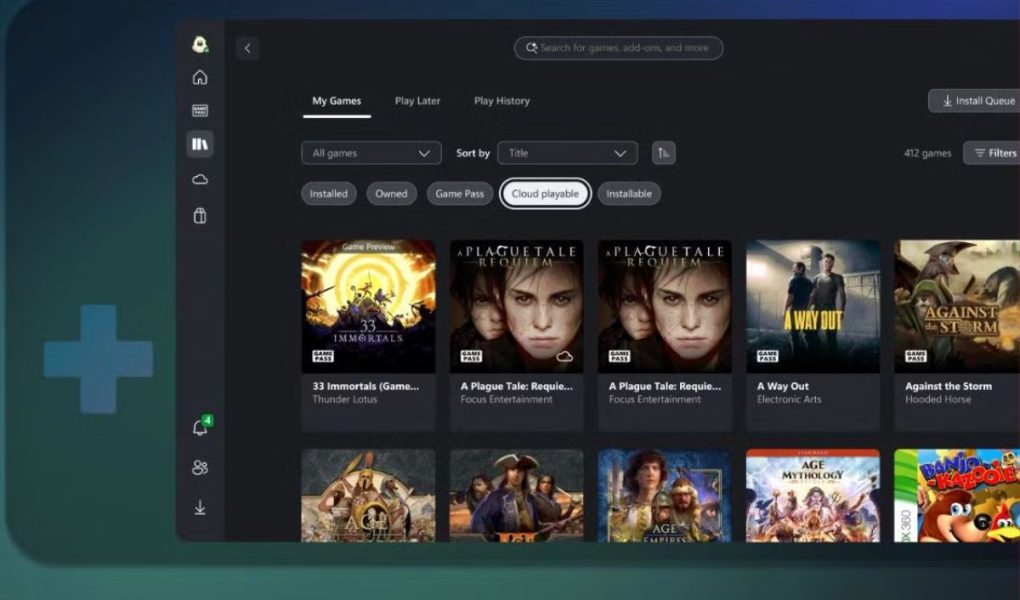Viewport: 1020px width, 600px height.
Task: Open the Game Pass sidebar icon
Action: tap(200, 111)
